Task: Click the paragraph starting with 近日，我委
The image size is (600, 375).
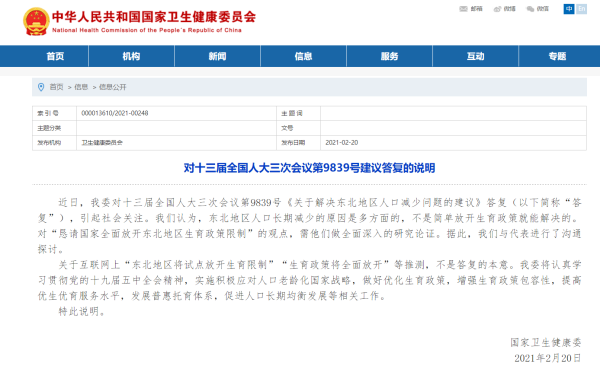Action: coord(309,226)
